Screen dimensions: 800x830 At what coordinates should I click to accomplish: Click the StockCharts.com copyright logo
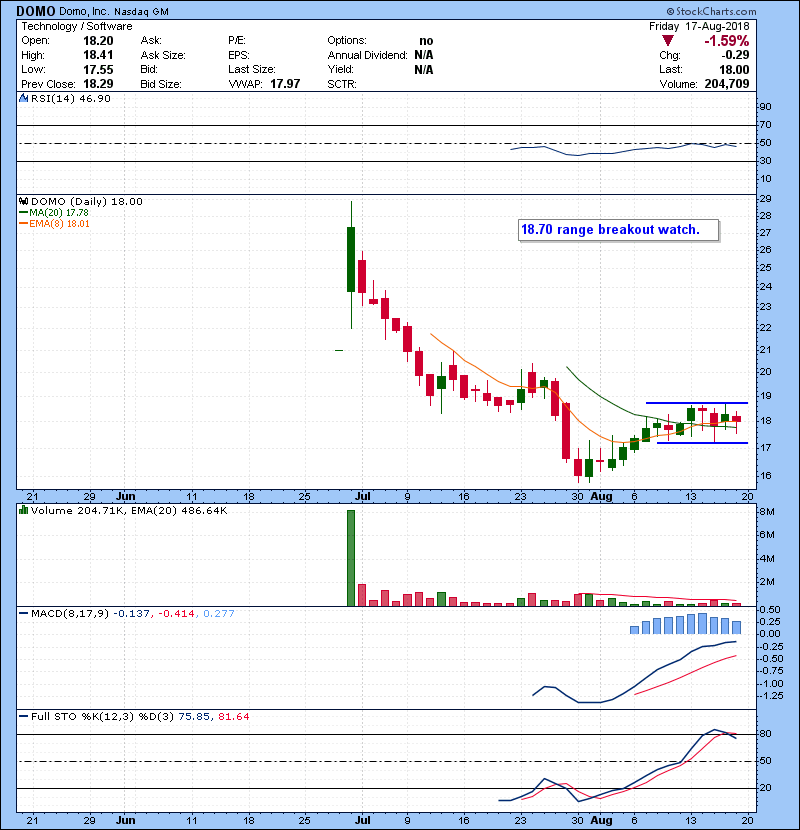[712, 11]
